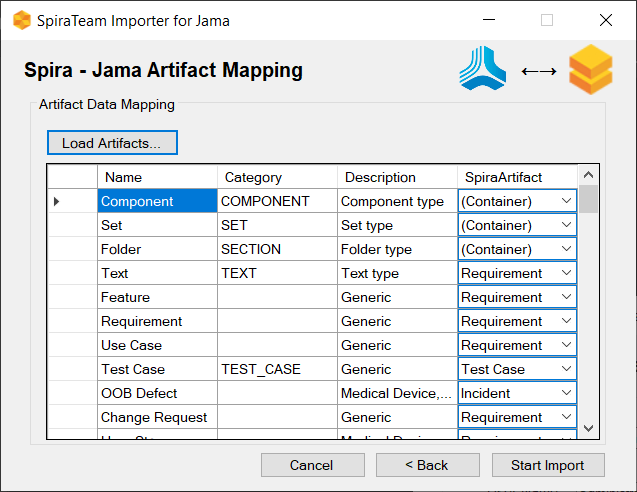This screenshot has width=637, height=492.
Task: Open SpiraArtifact dropdown for OOB Defect row
Action: pos(566,393)
